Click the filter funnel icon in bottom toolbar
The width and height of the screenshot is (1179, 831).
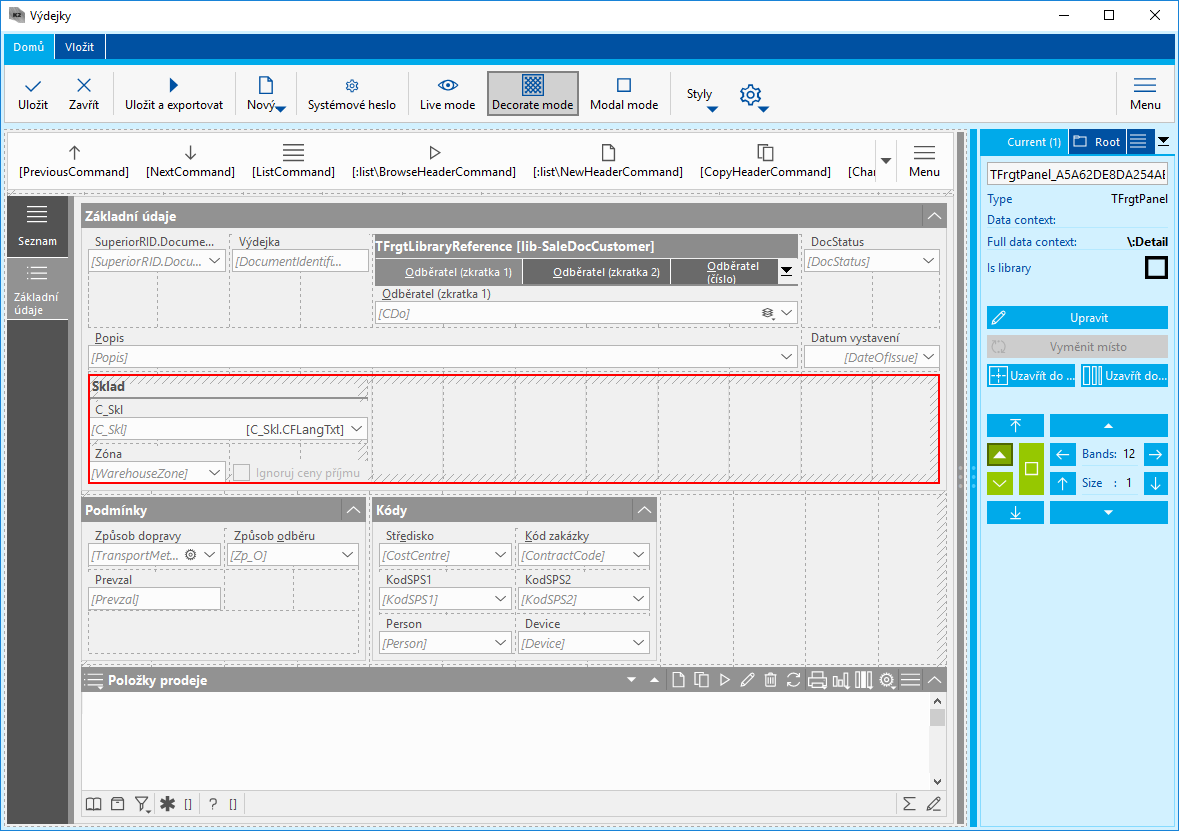(x=142, y=804)
